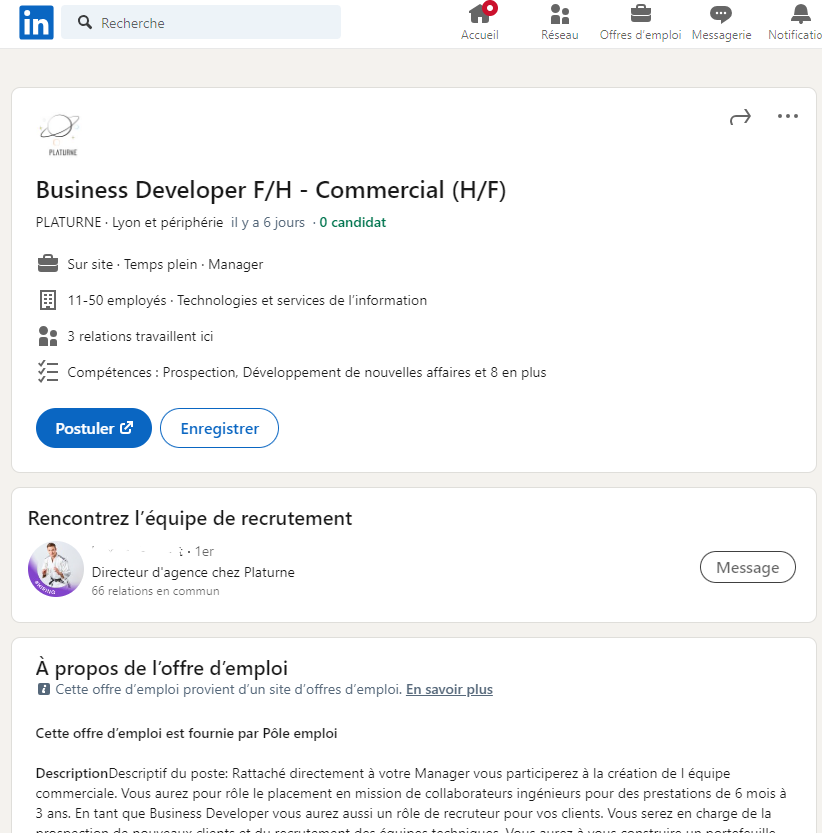Viewport: 822px width, 833px height.
Task: Click the magnifying glass search icon
Action: pos(84,22)
